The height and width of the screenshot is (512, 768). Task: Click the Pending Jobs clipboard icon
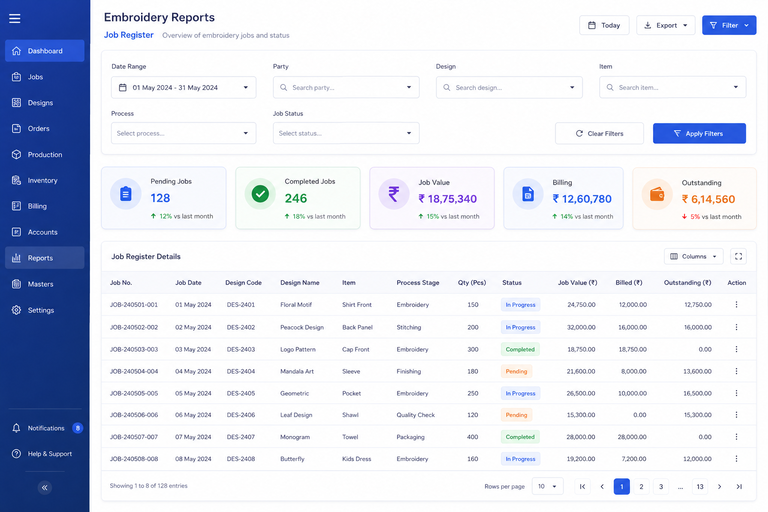click(x=126, y=194)
